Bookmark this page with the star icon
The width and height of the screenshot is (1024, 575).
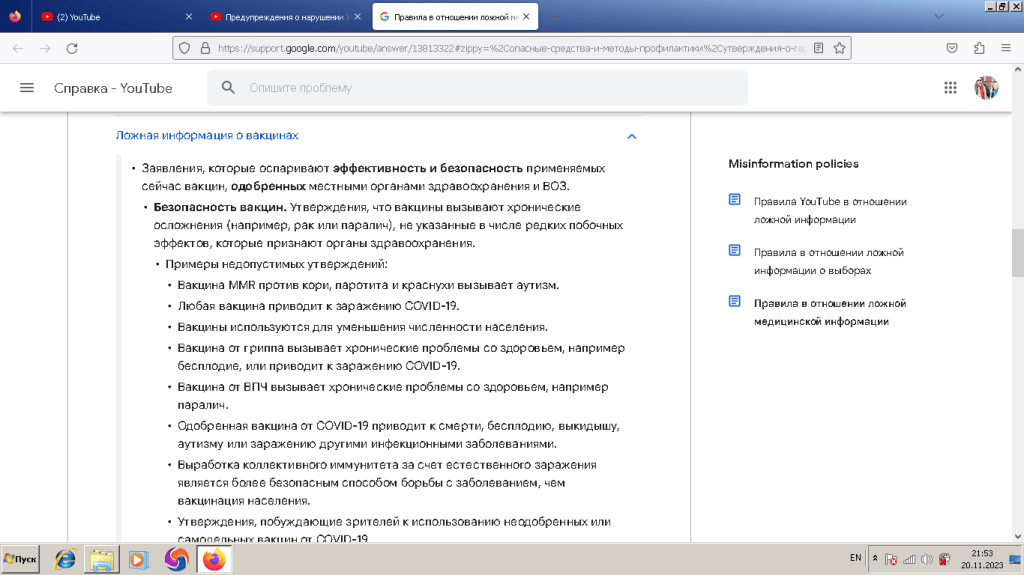(840, 48)
